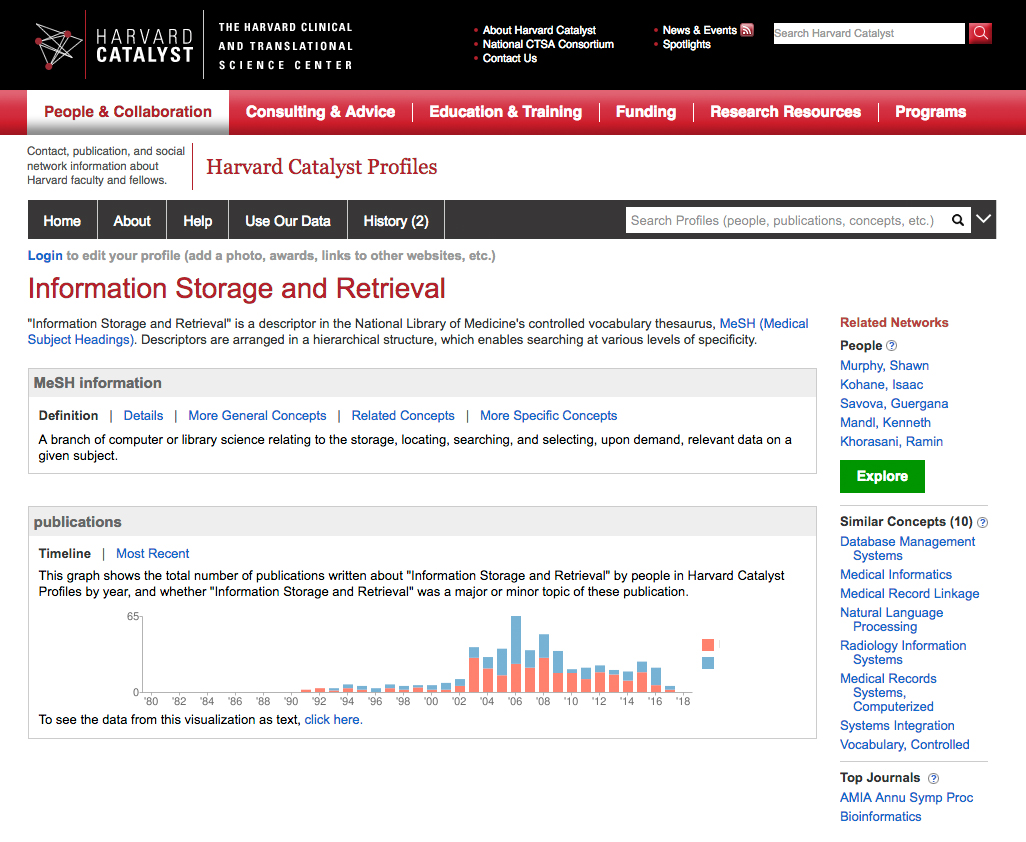Click the green Explore button

point(882,476)
